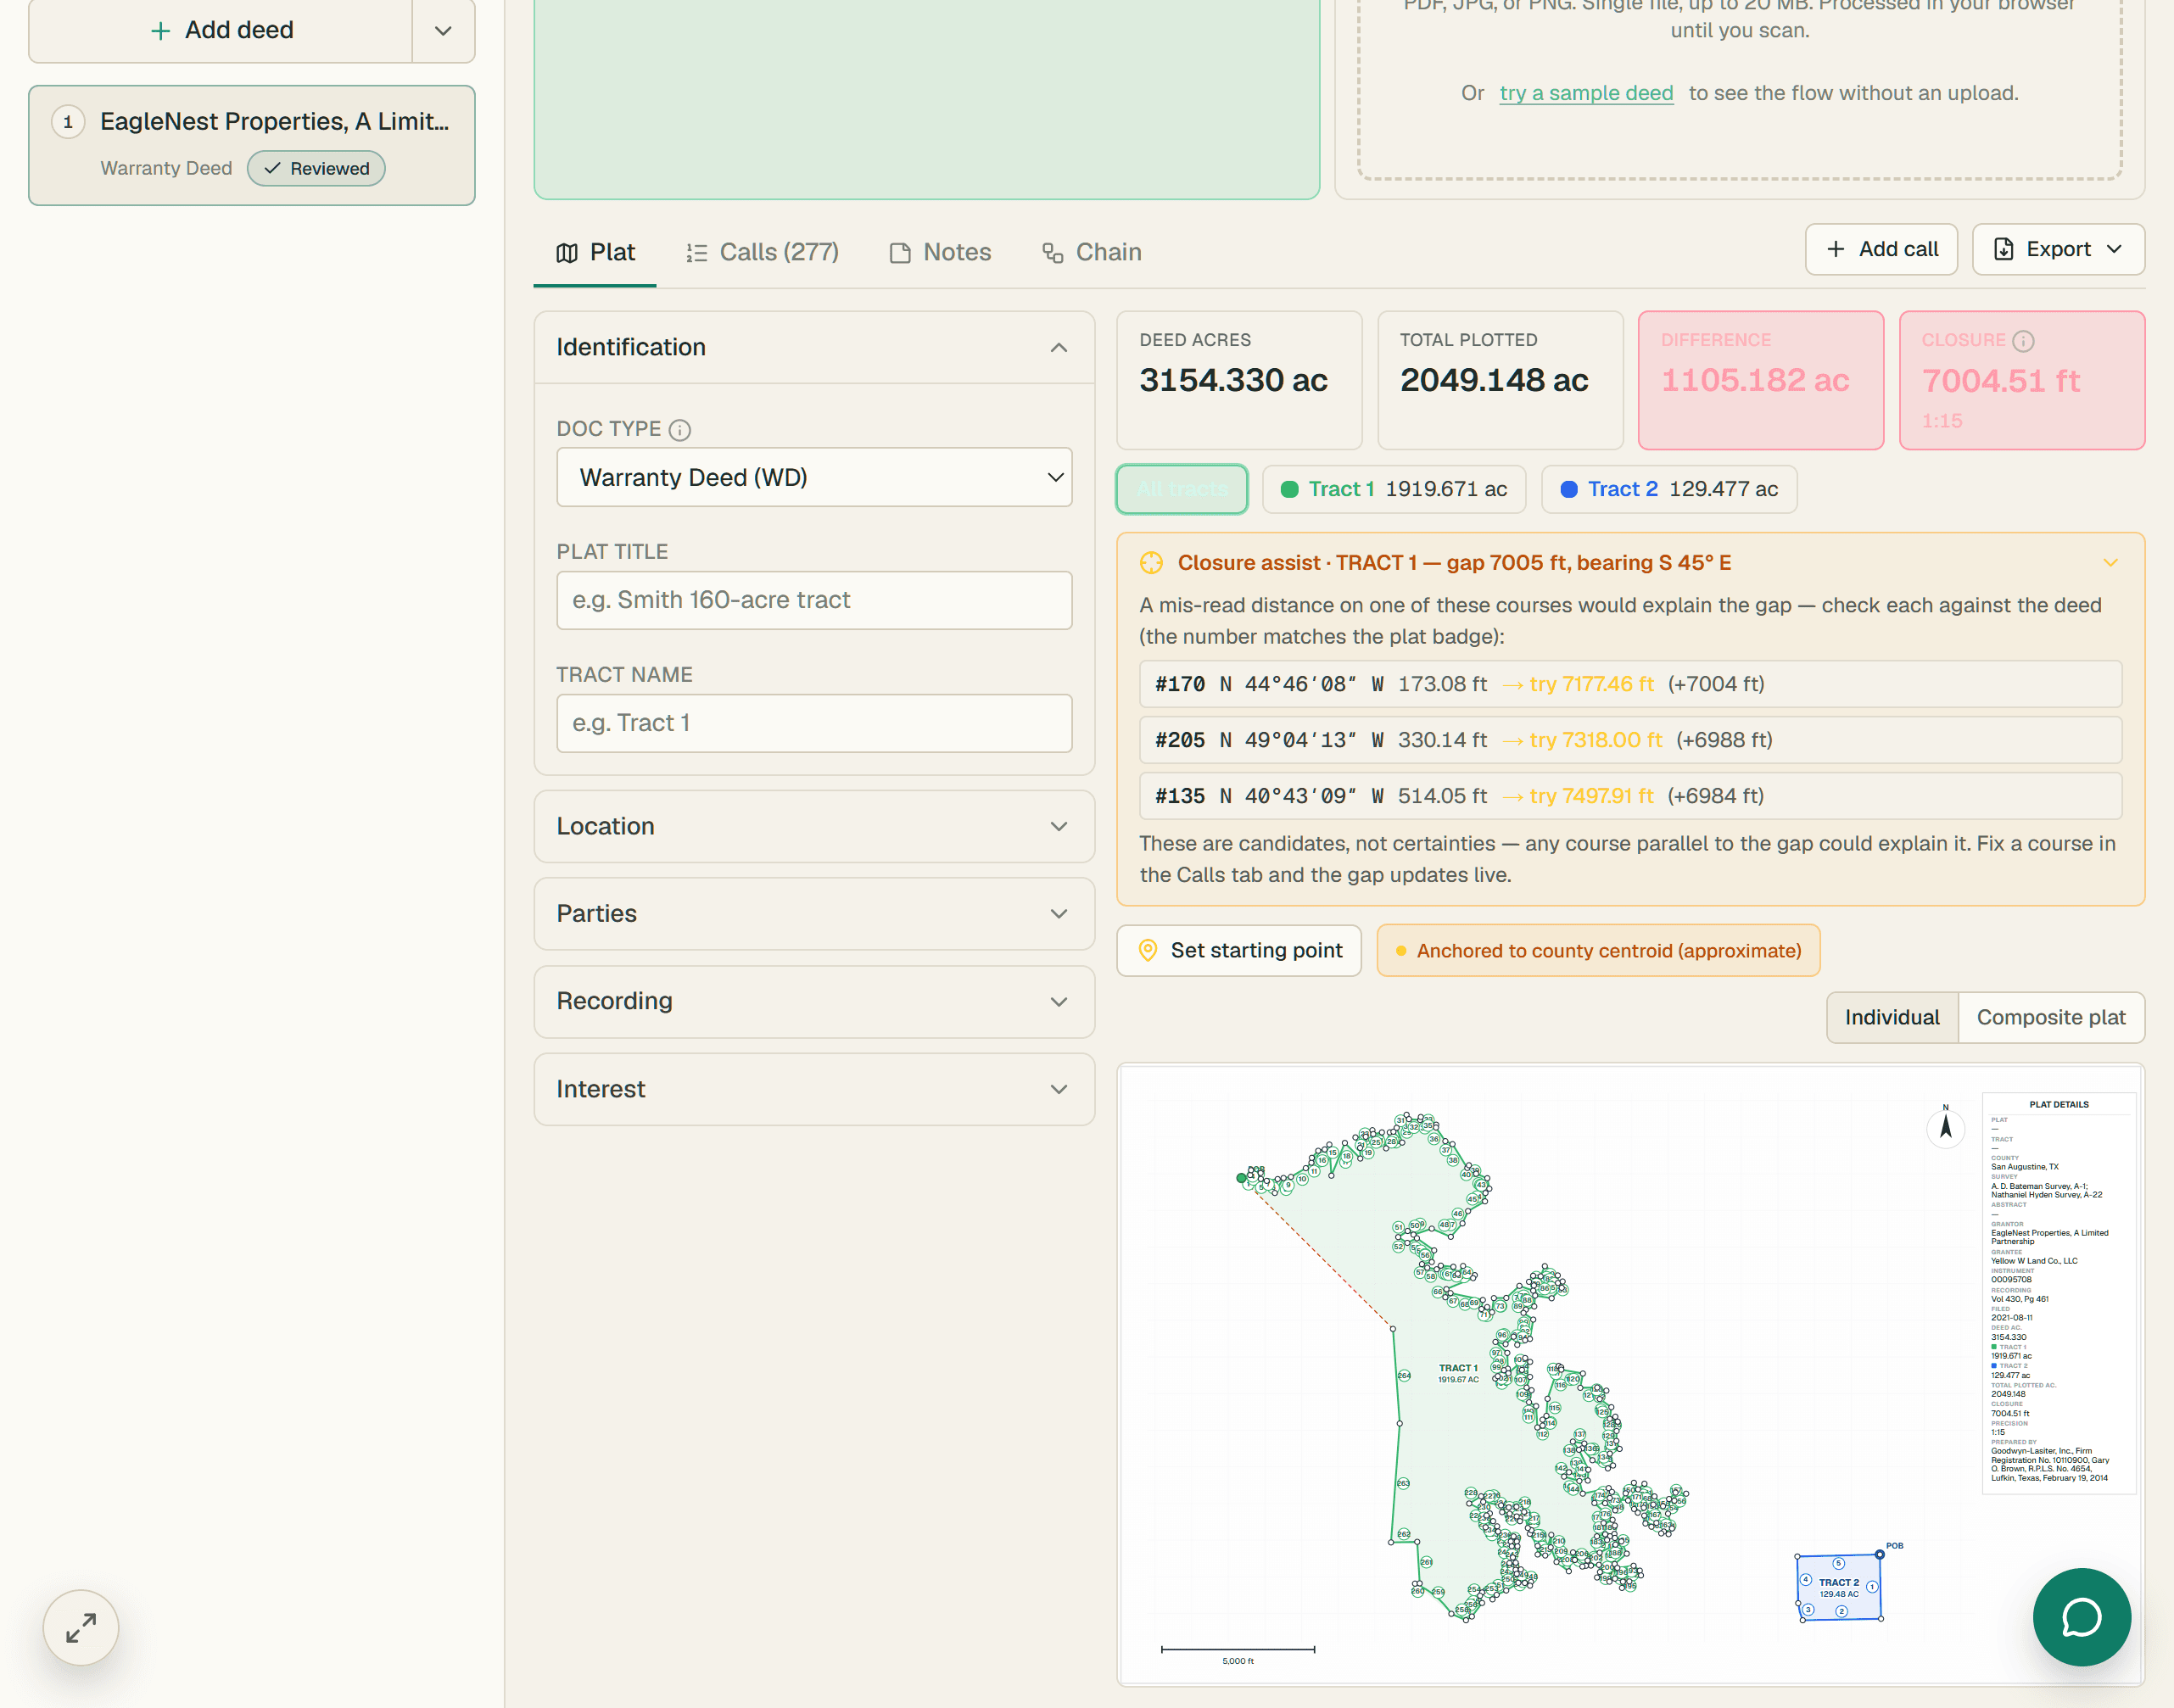This screenshot has width=2174, height=1708.
Task: Switch to the Plat tab
Action: pyautogui.click(x=595, y=253)
